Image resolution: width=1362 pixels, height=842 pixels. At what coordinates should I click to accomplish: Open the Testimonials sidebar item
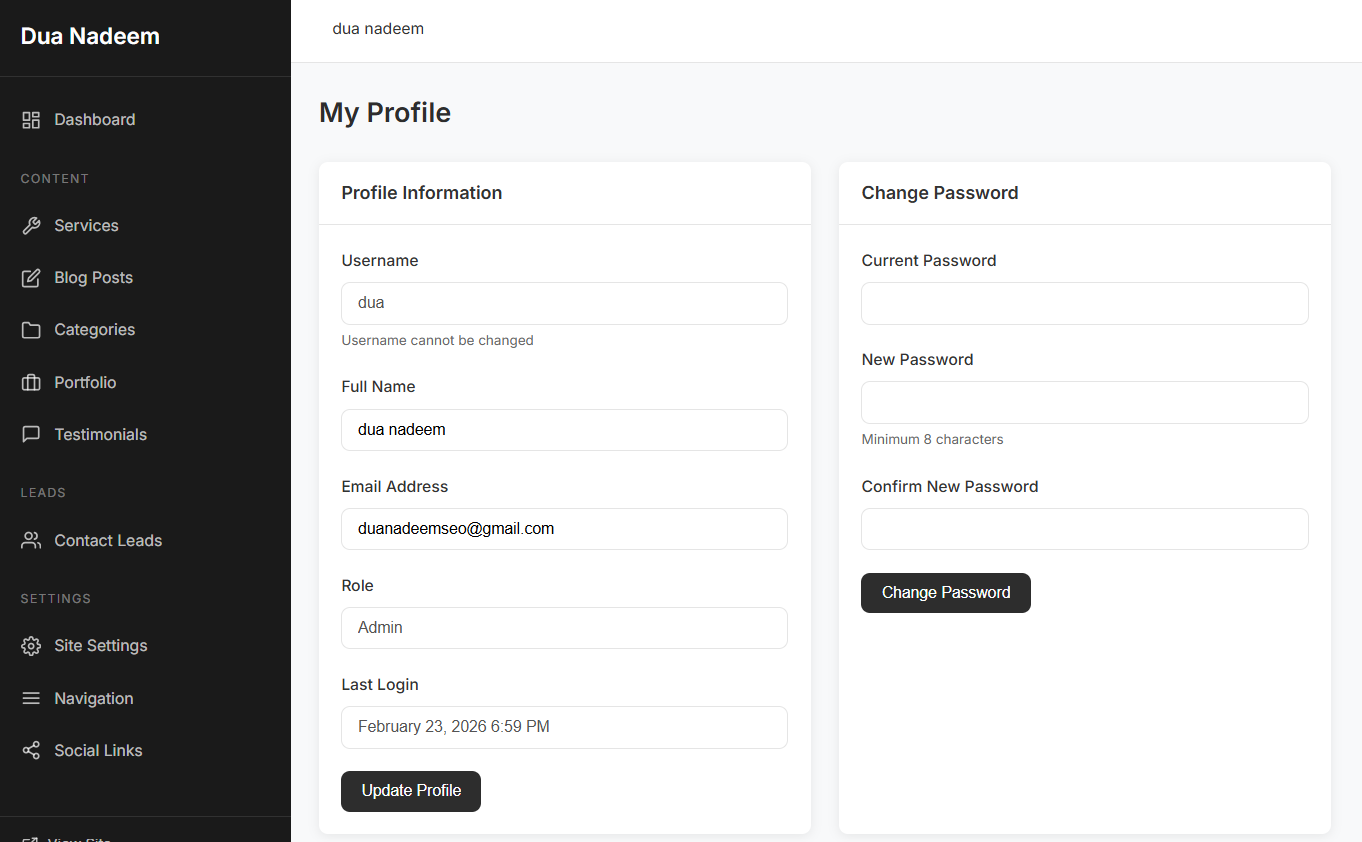click(x=100, y=435)
